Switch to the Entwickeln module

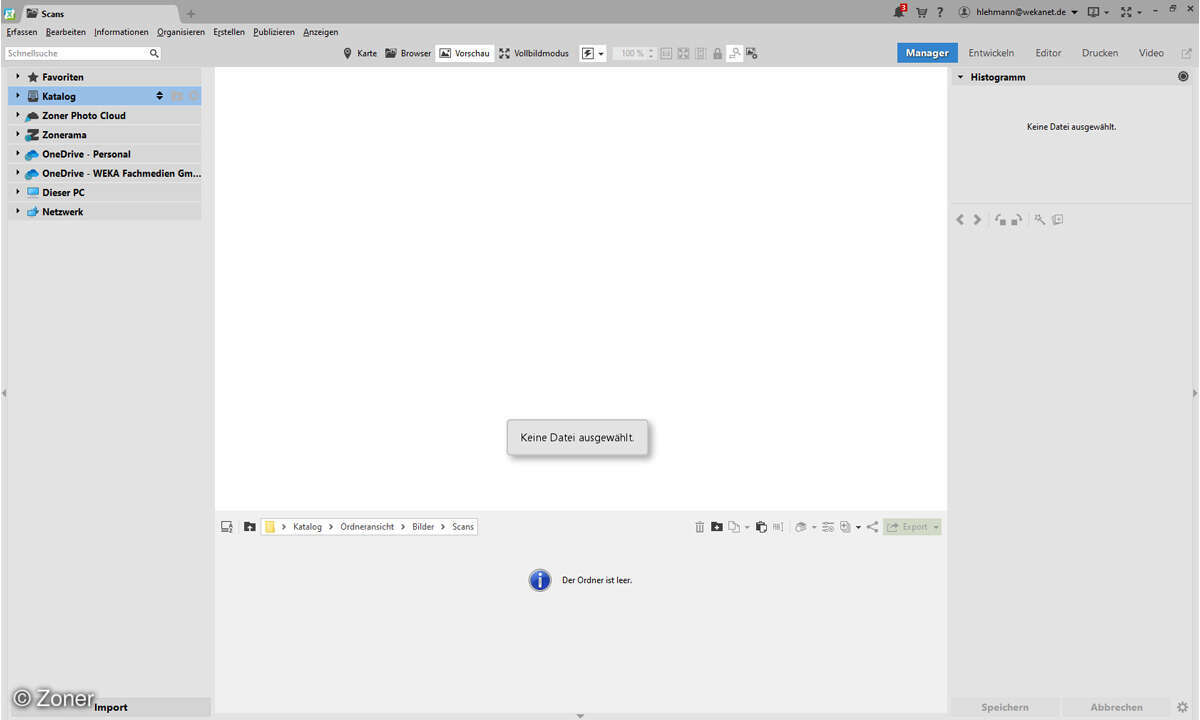click(x=991, y=53)
